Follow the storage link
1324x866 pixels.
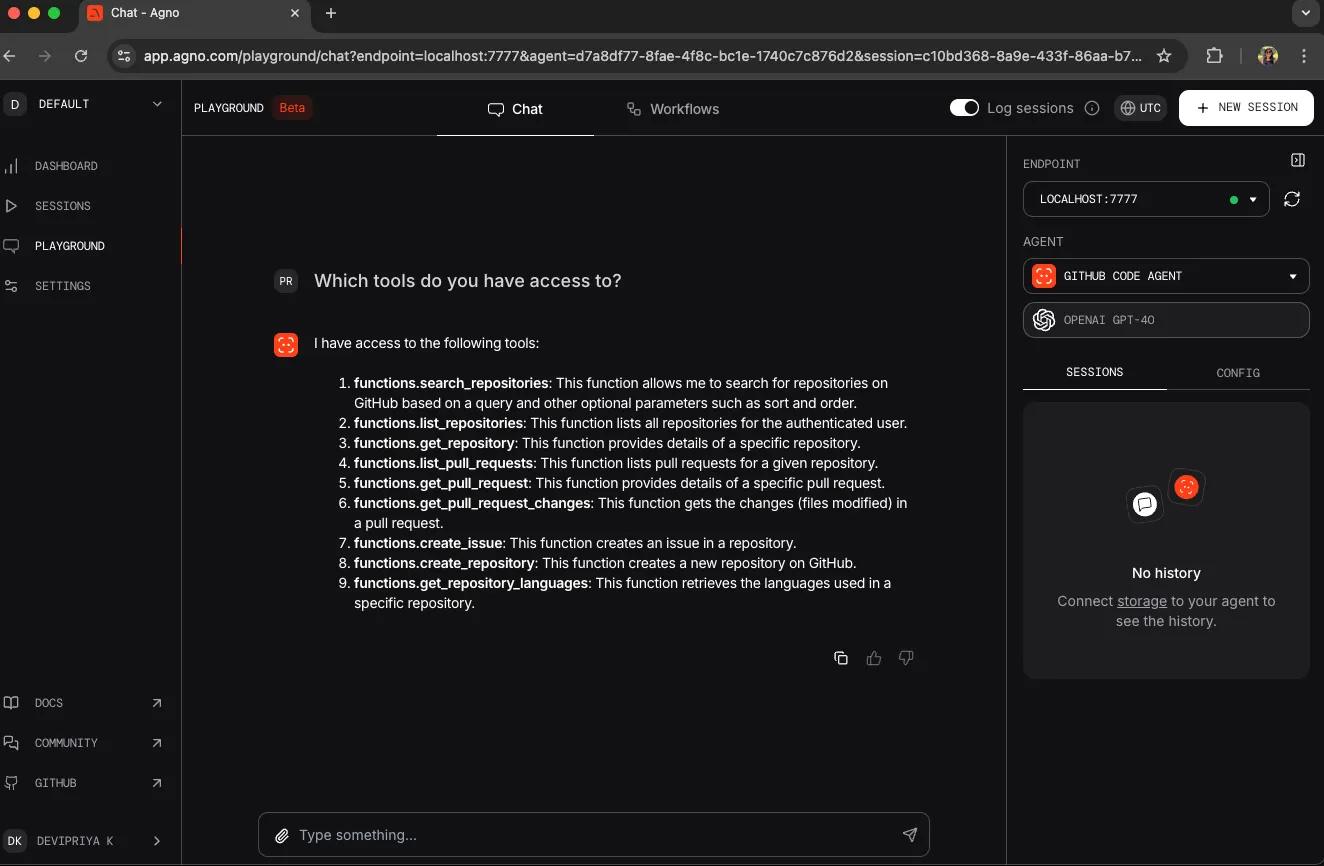coord(1142,601)
